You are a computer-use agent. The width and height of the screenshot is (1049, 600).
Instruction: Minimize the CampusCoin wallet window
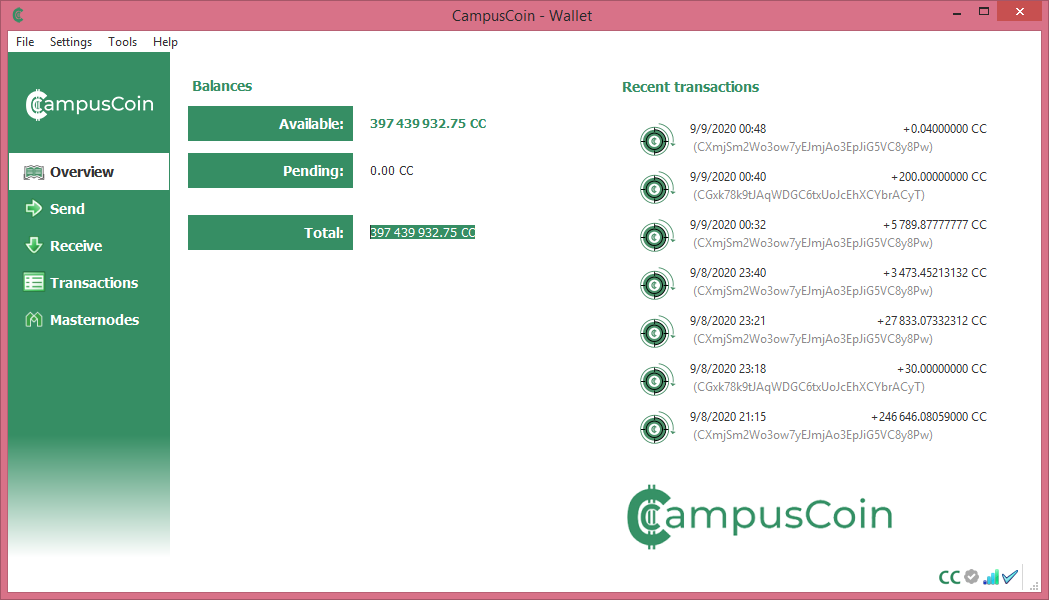(957, 12)
